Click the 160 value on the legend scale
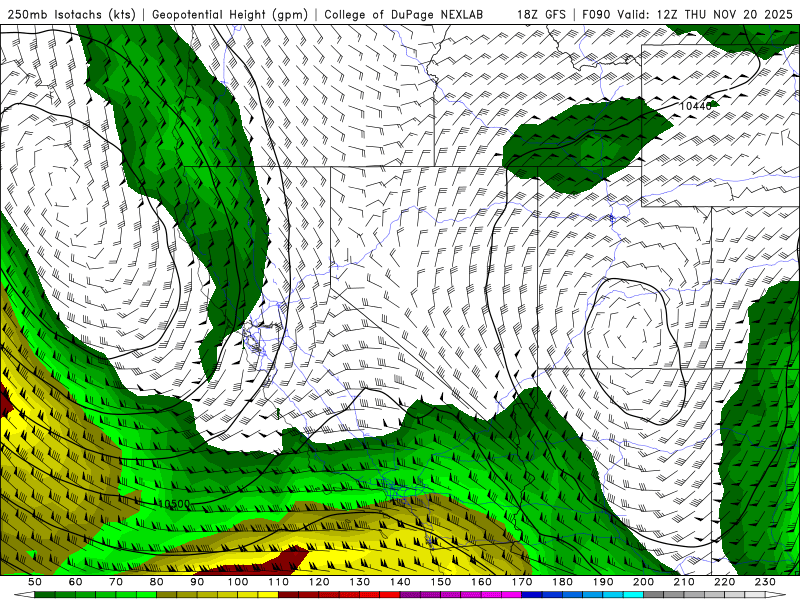This screenshot has width=800, height=600. tap(482, 582)
